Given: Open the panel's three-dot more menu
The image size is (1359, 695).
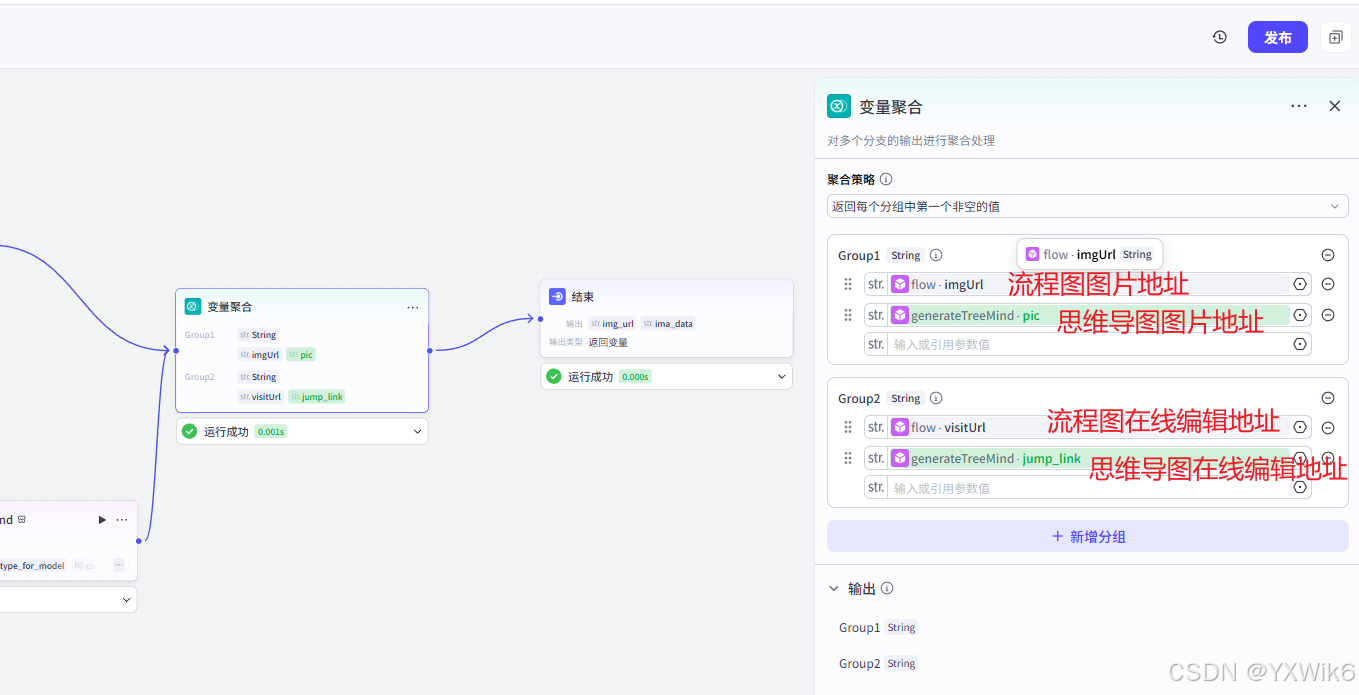Looking at the screenshot, I should coord(1298,106).
